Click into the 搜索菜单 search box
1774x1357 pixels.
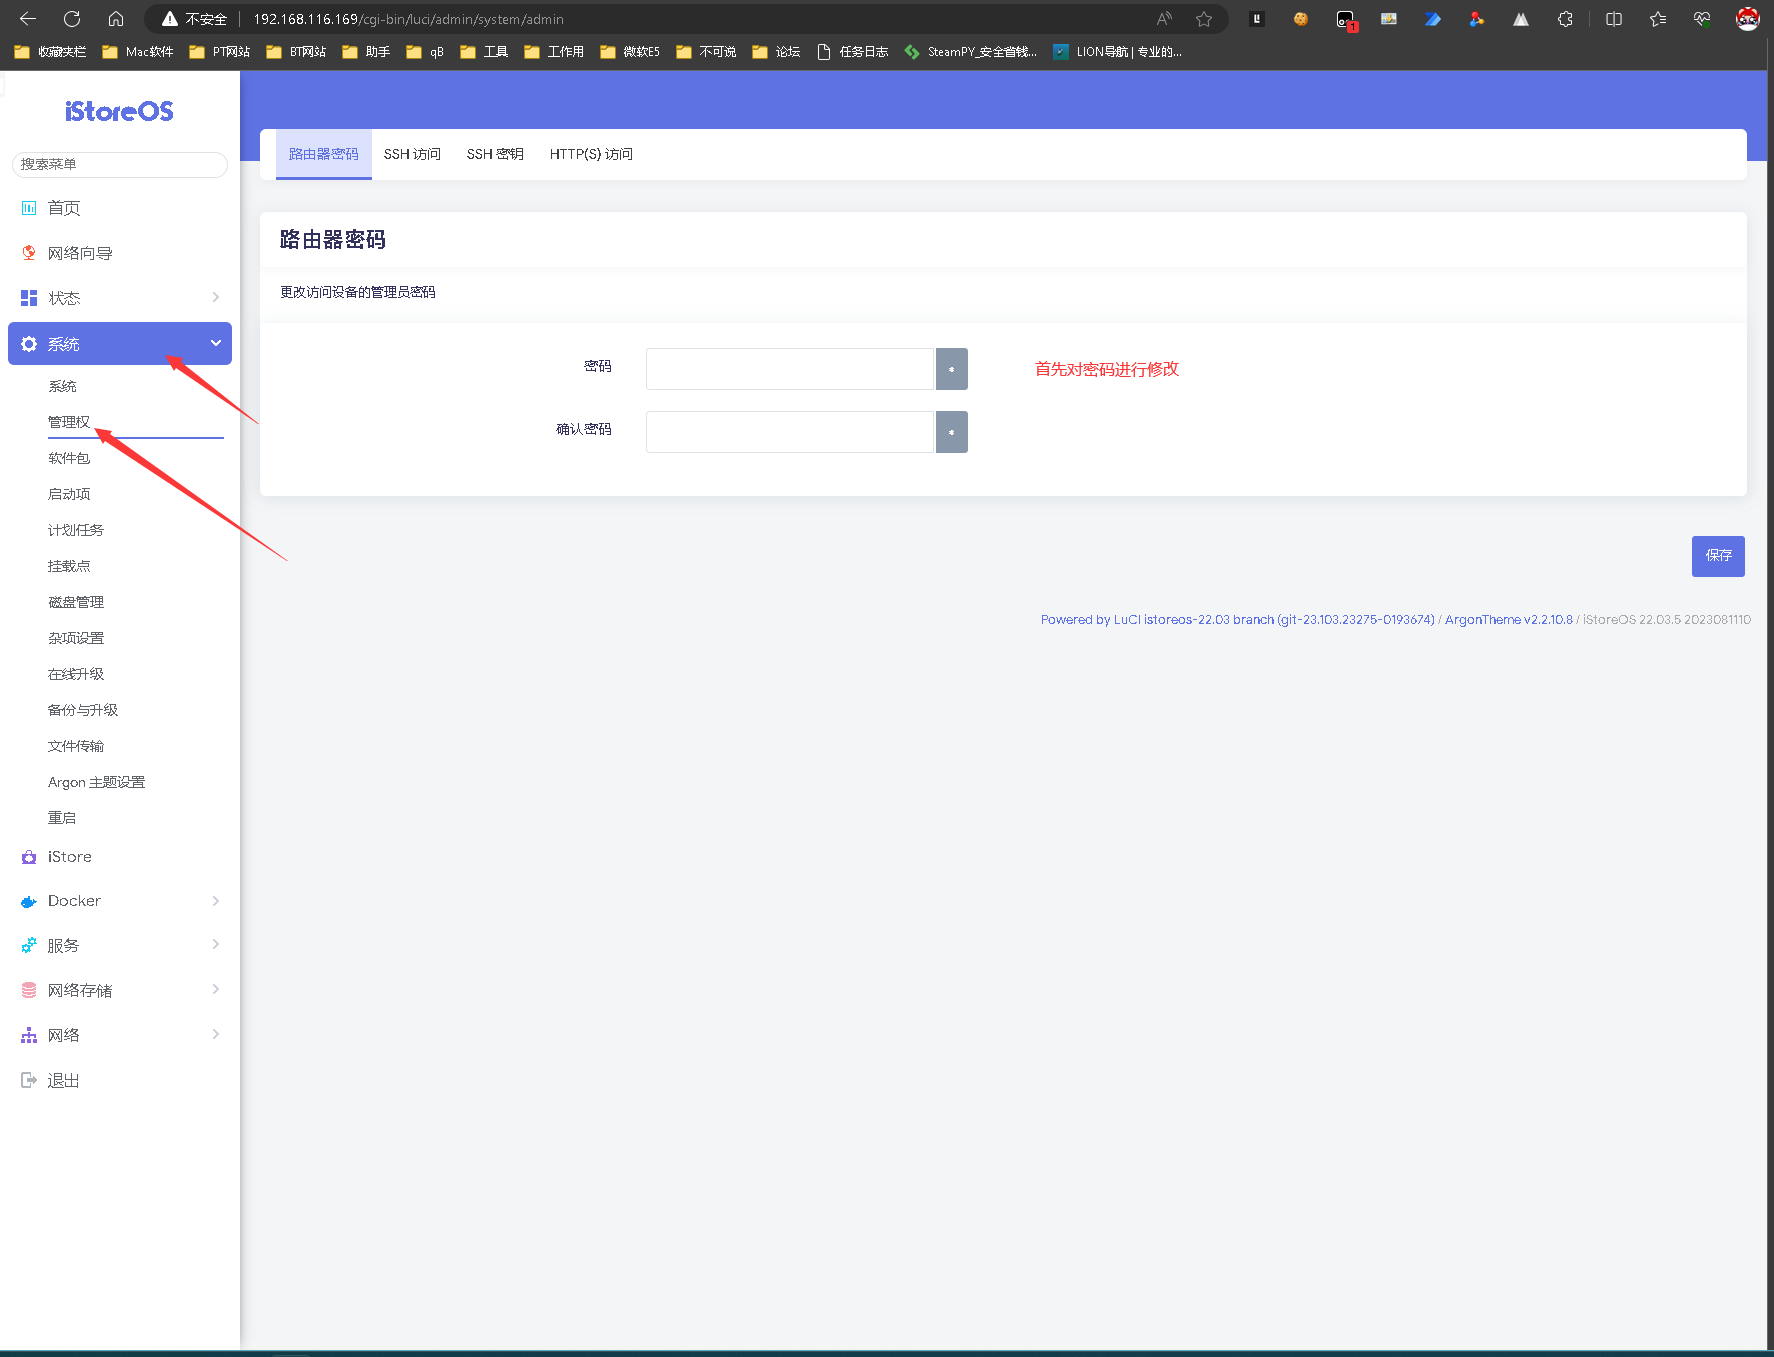120,164
